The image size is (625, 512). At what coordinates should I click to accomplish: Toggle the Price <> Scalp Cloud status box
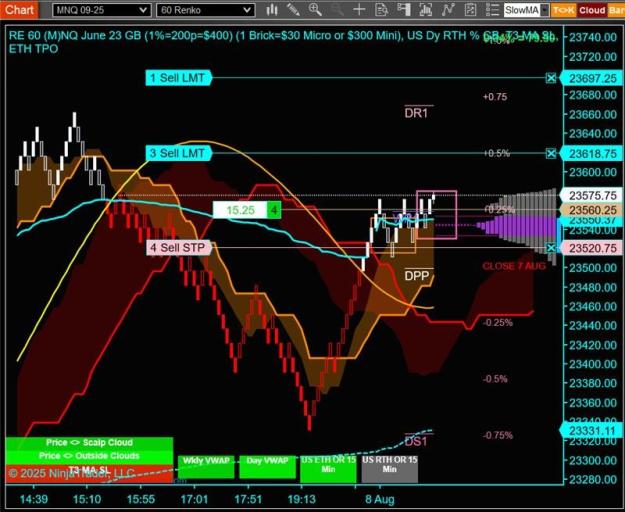[89, 443]
